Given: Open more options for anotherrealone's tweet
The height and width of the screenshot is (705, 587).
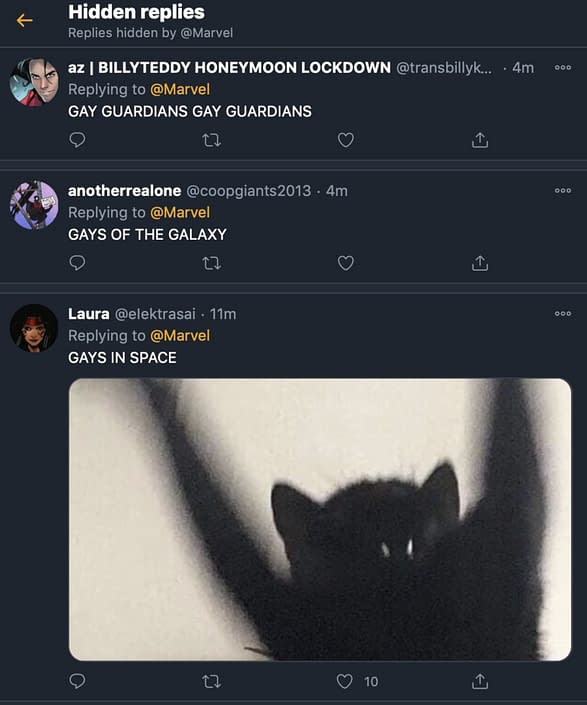Looking at the screenshot, I should [563, 191].
